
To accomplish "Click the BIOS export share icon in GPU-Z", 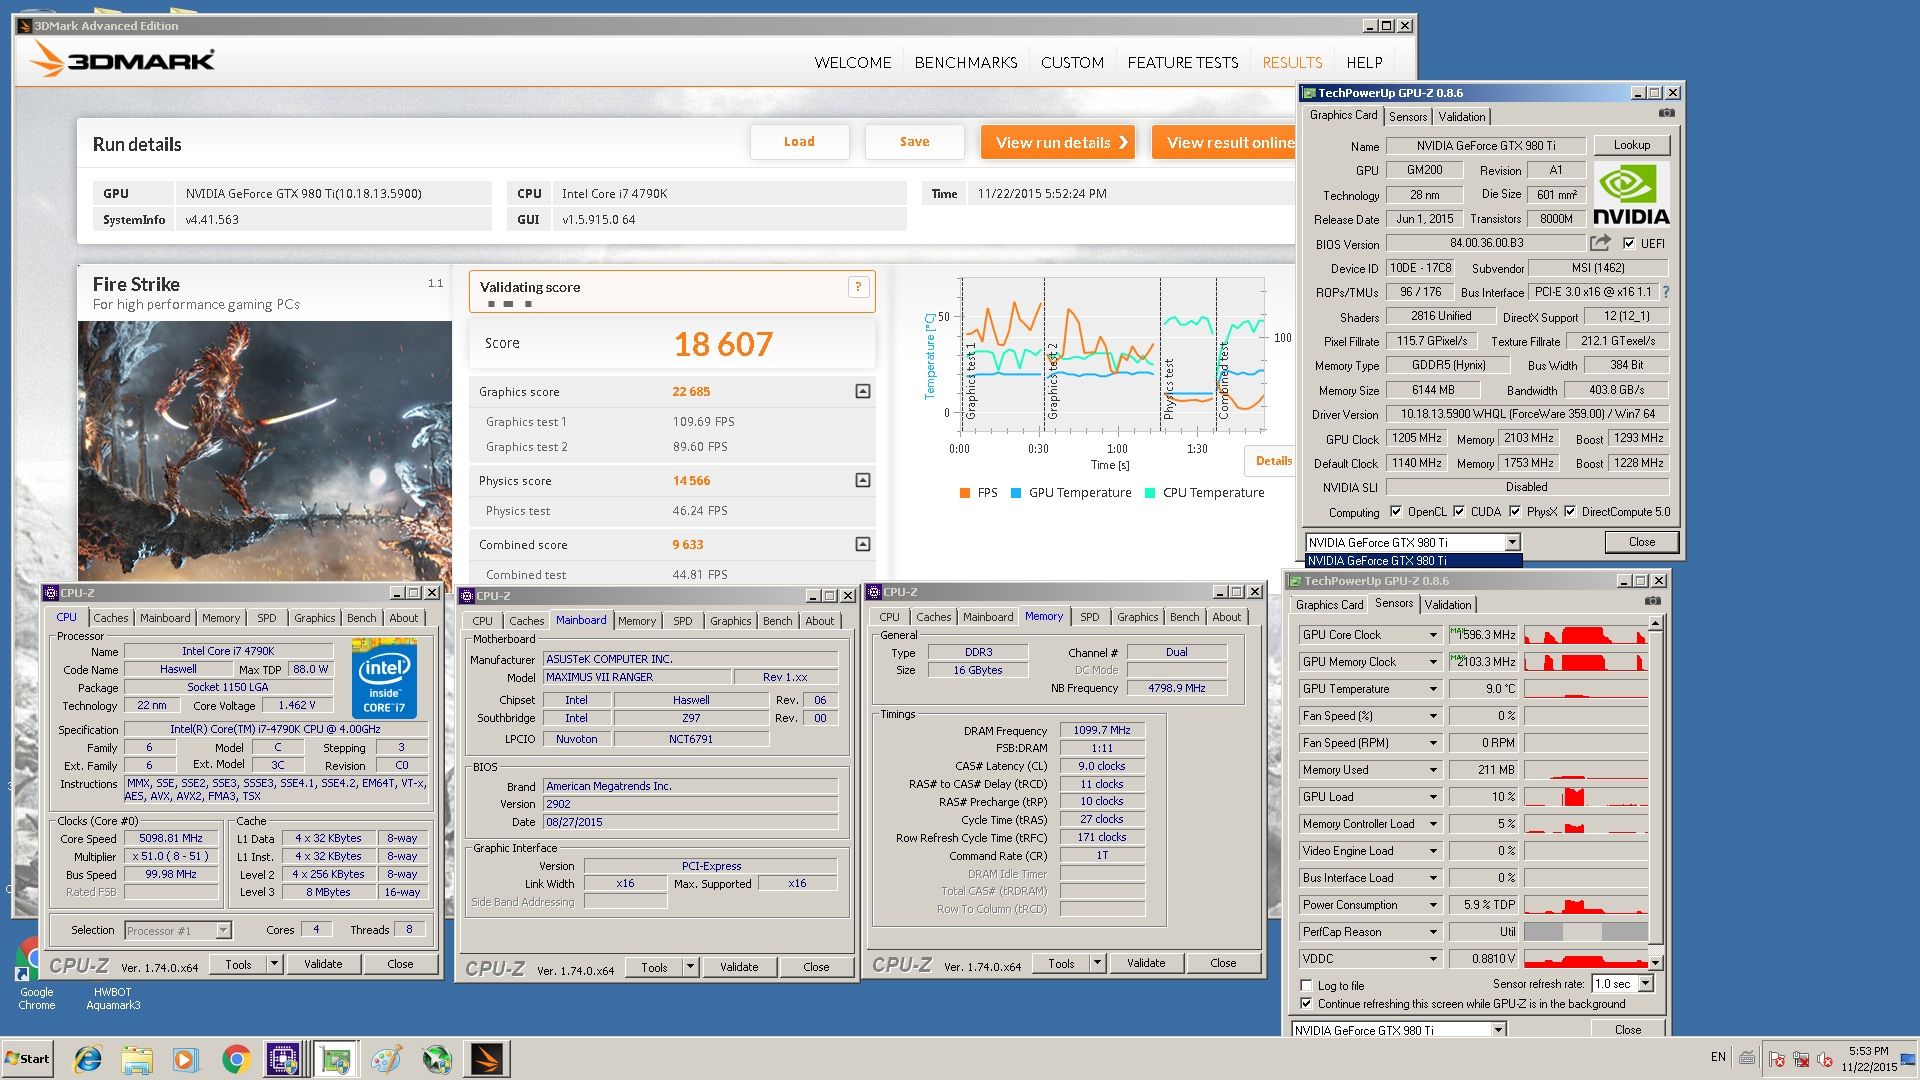I will [1600, 243].
